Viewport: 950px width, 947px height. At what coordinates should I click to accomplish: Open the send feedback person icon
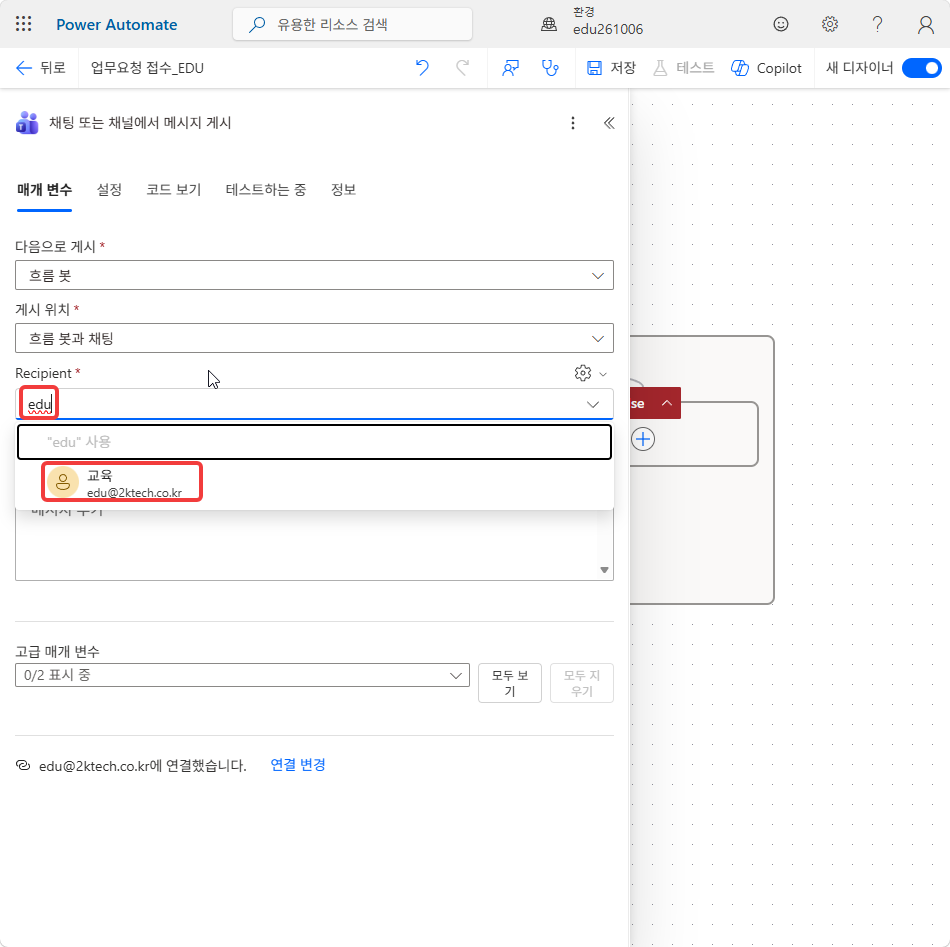[510, 68]
